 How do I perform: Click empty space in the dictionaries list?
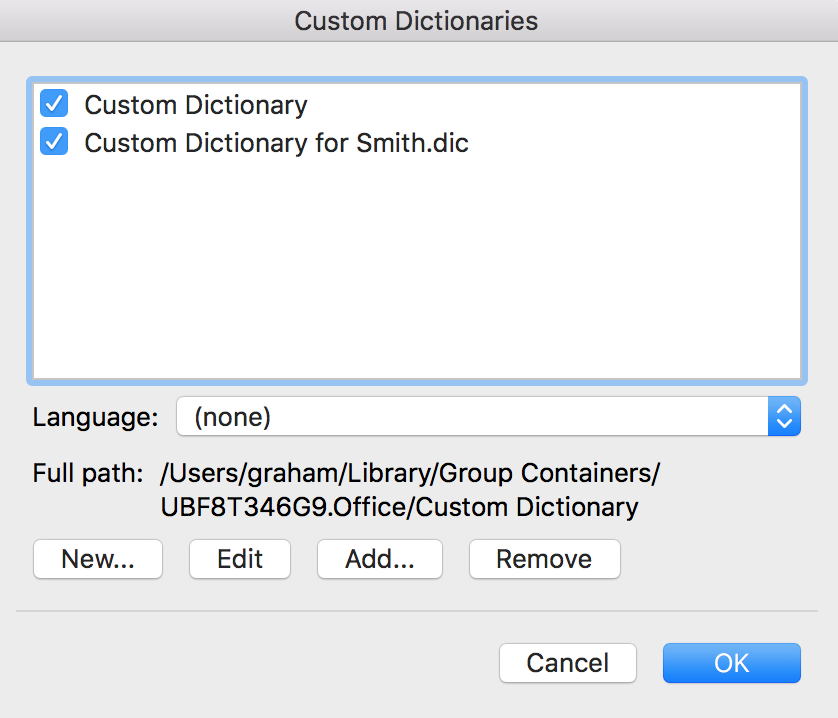417,267
